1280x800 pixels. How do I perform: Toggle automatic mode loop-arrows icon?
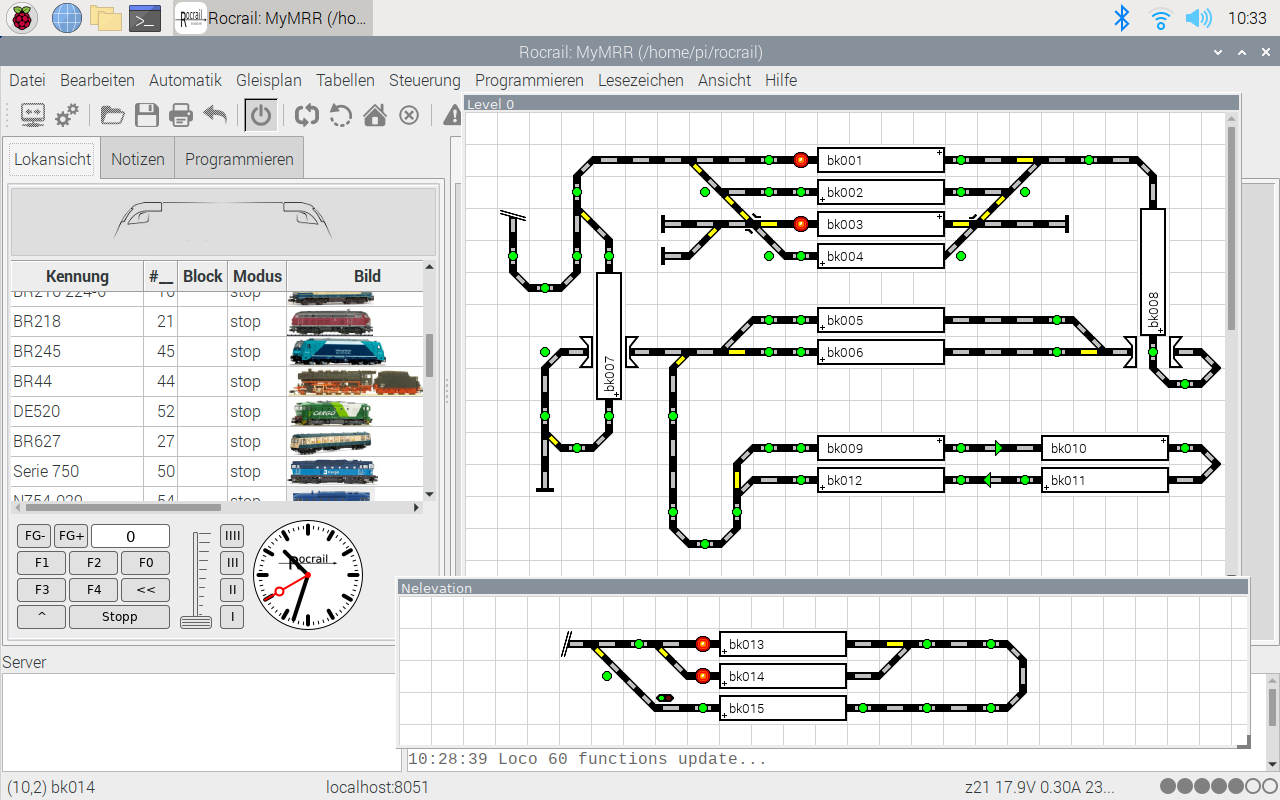point(307,115)
